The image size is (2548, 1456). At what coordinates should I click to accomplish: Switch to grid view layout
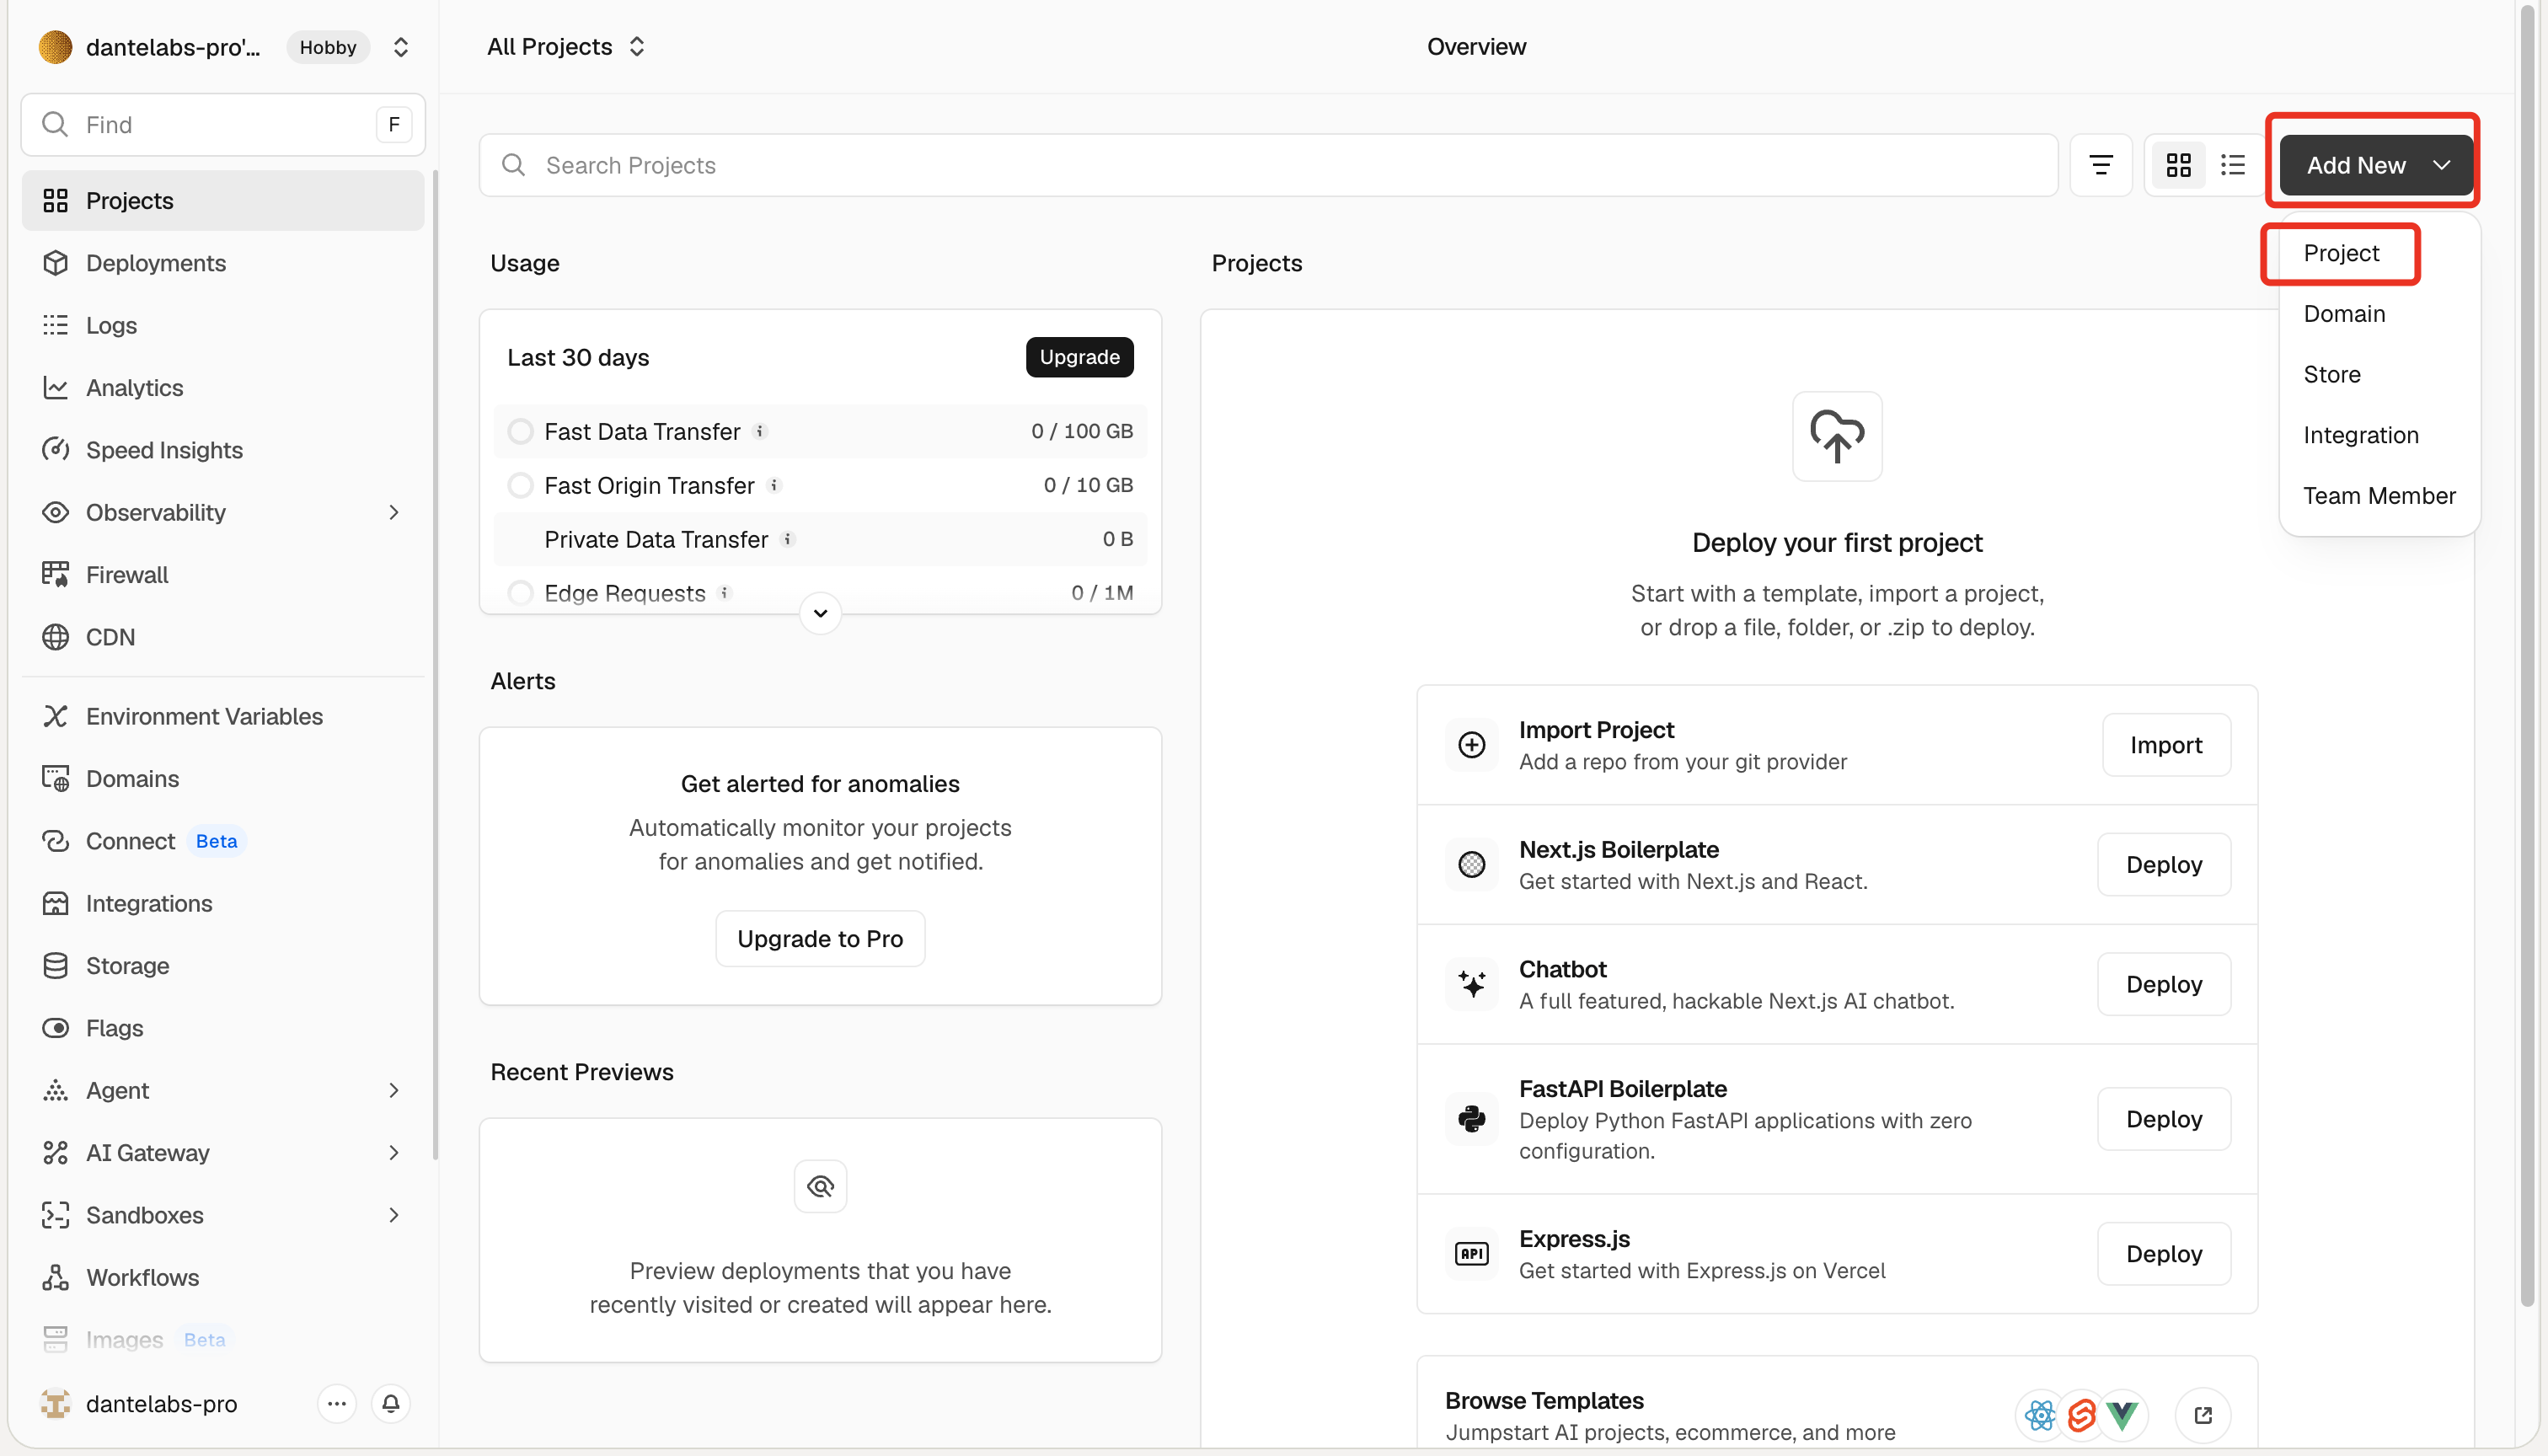[2178, 165]
